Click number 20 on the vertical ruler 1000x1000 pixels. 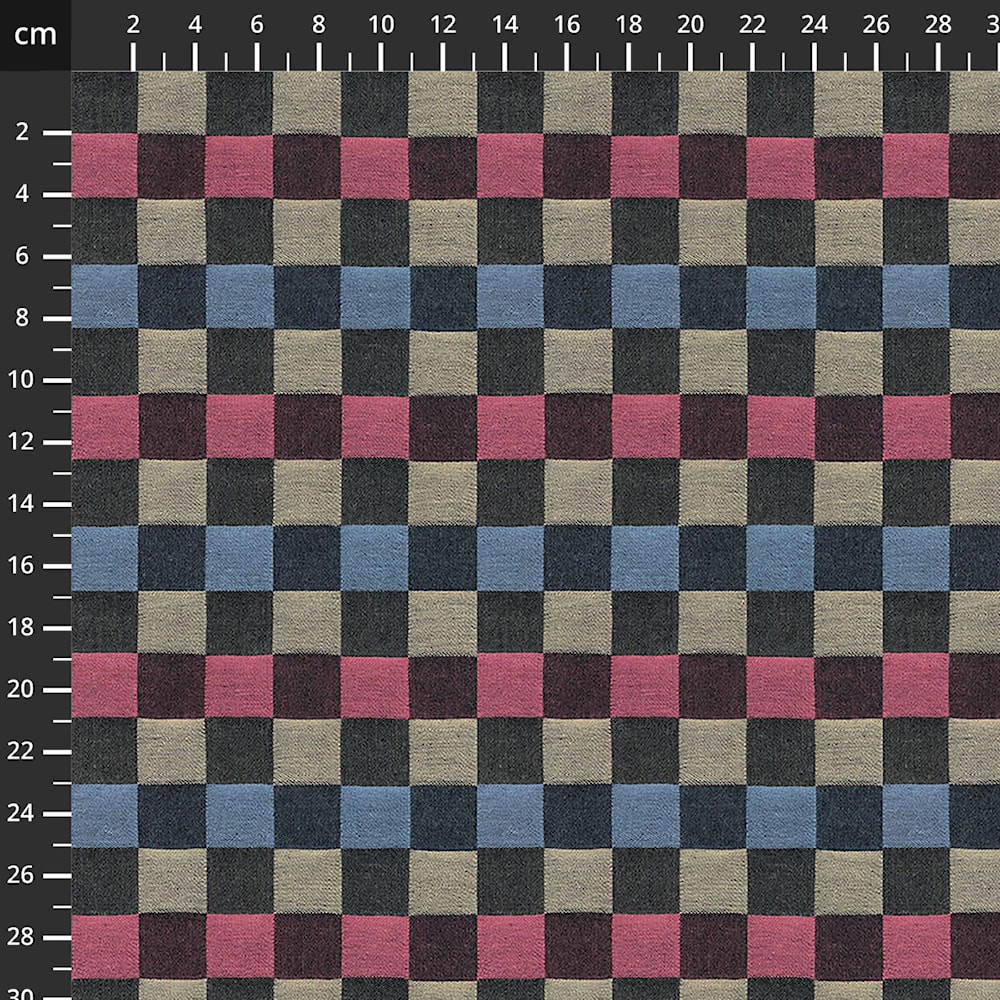click(20, 689)
